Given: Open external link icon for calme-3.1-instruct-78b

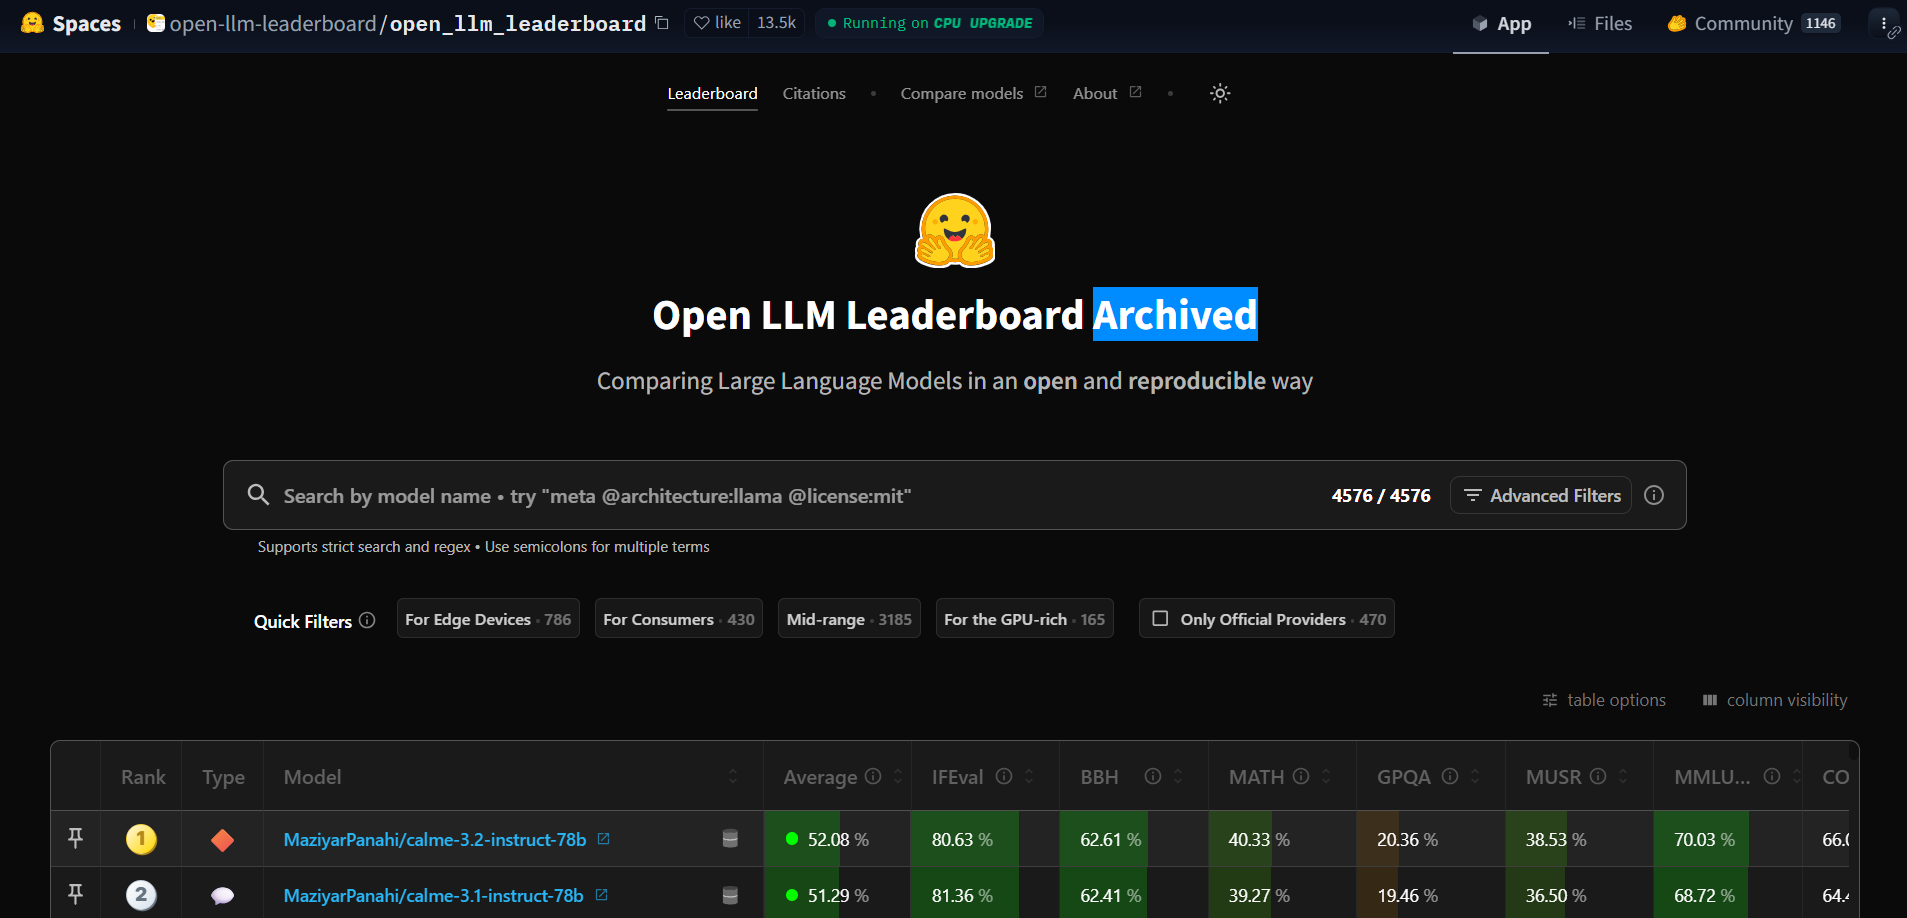Looking at the screenshot, I should pos(601,895).
